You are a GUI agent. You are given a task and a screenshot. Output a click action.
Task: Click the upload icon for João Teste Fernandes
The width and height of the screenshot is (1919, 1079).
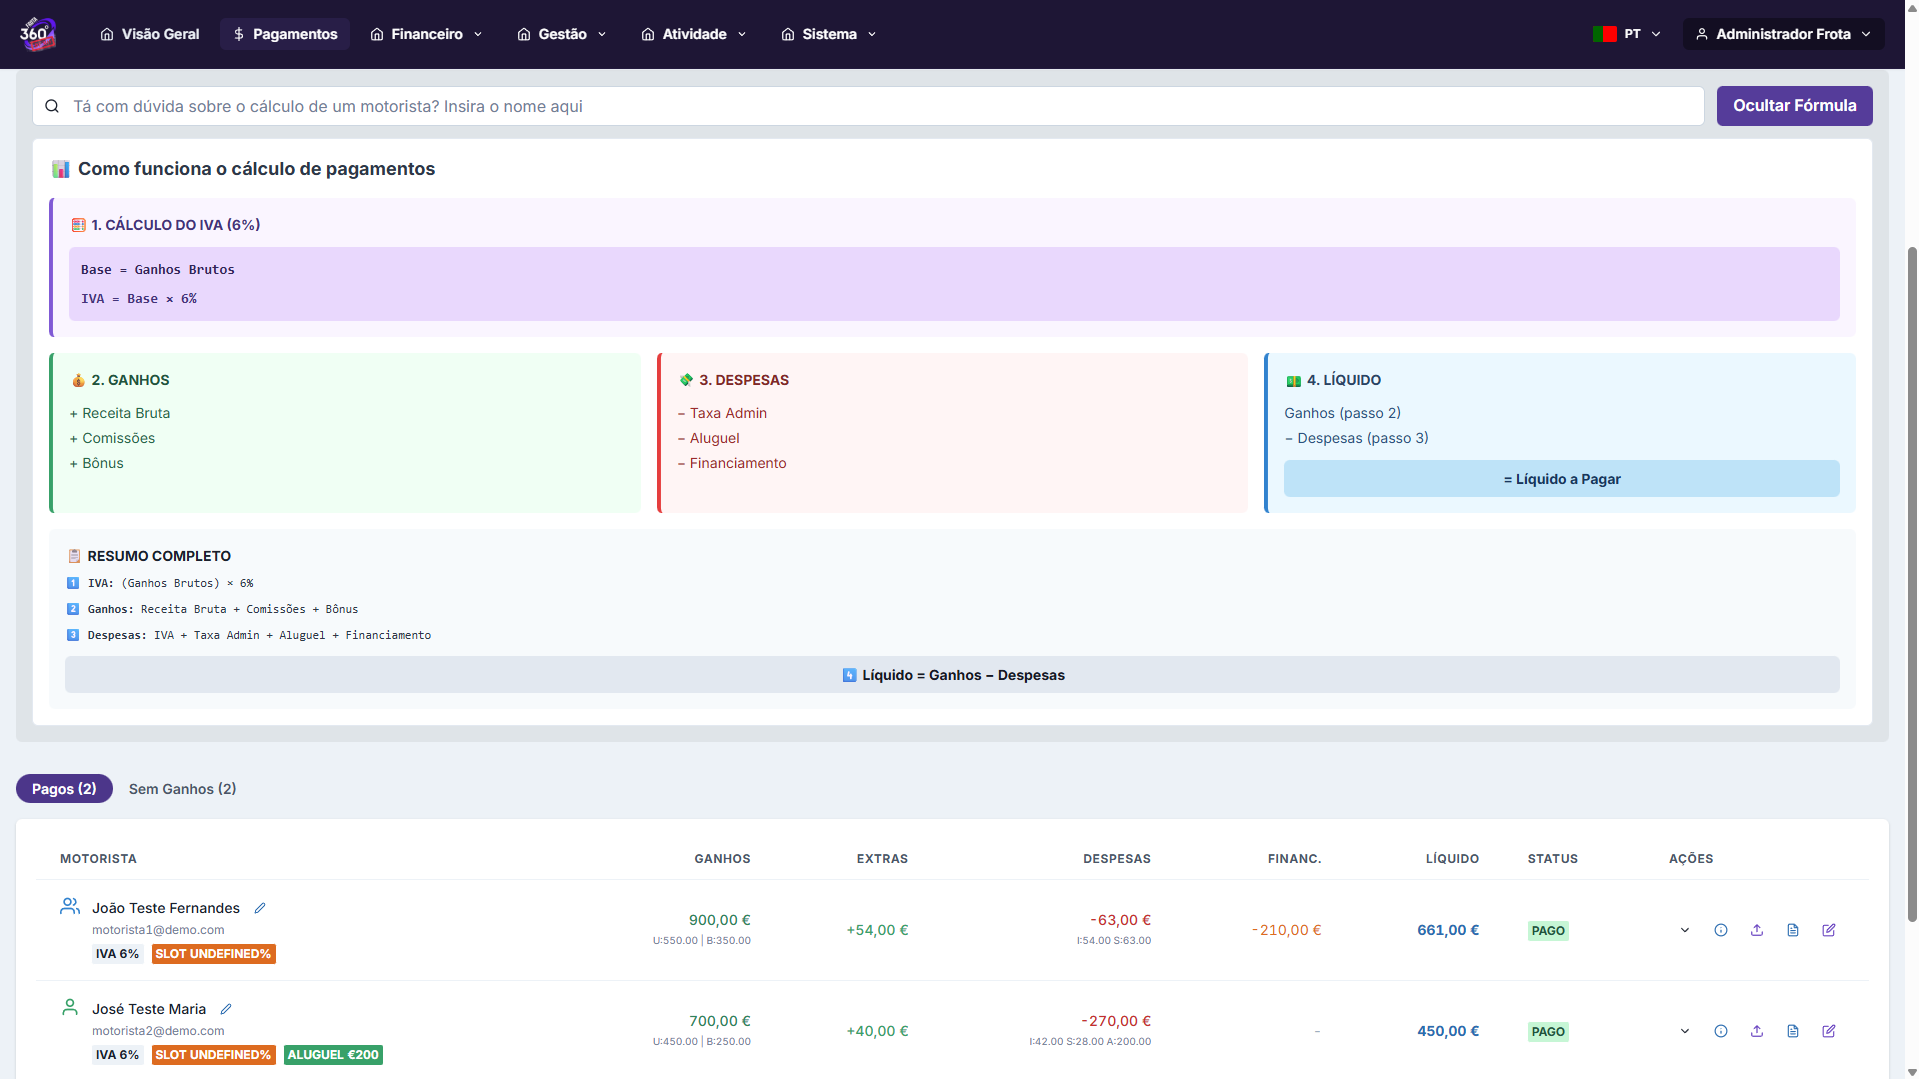[x=1756, y=930]
